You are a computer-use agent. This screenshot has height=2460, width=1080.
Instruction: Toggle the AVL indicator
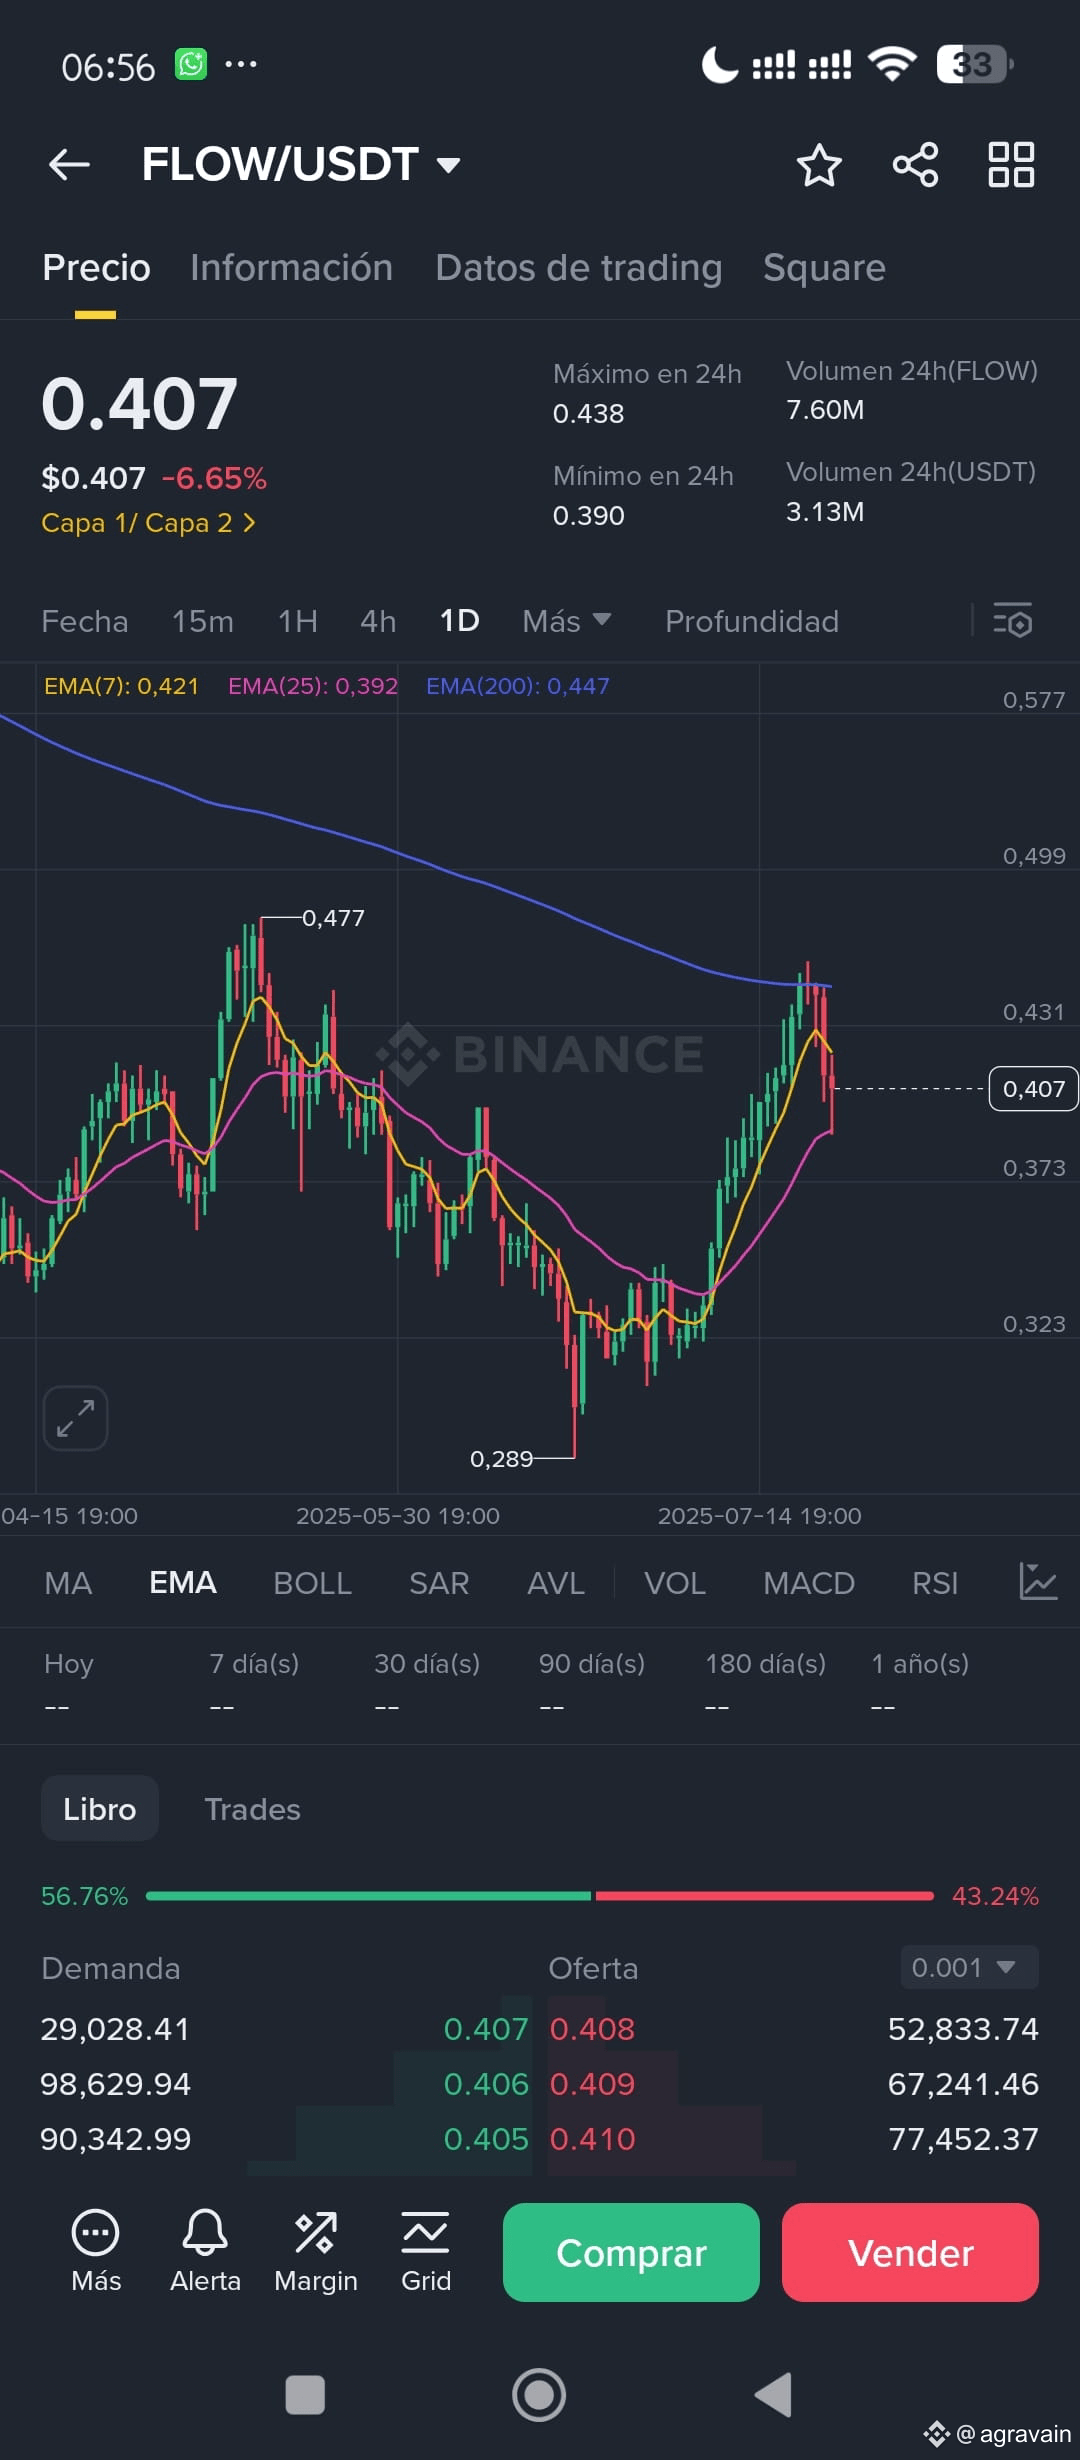(556, 1583)
